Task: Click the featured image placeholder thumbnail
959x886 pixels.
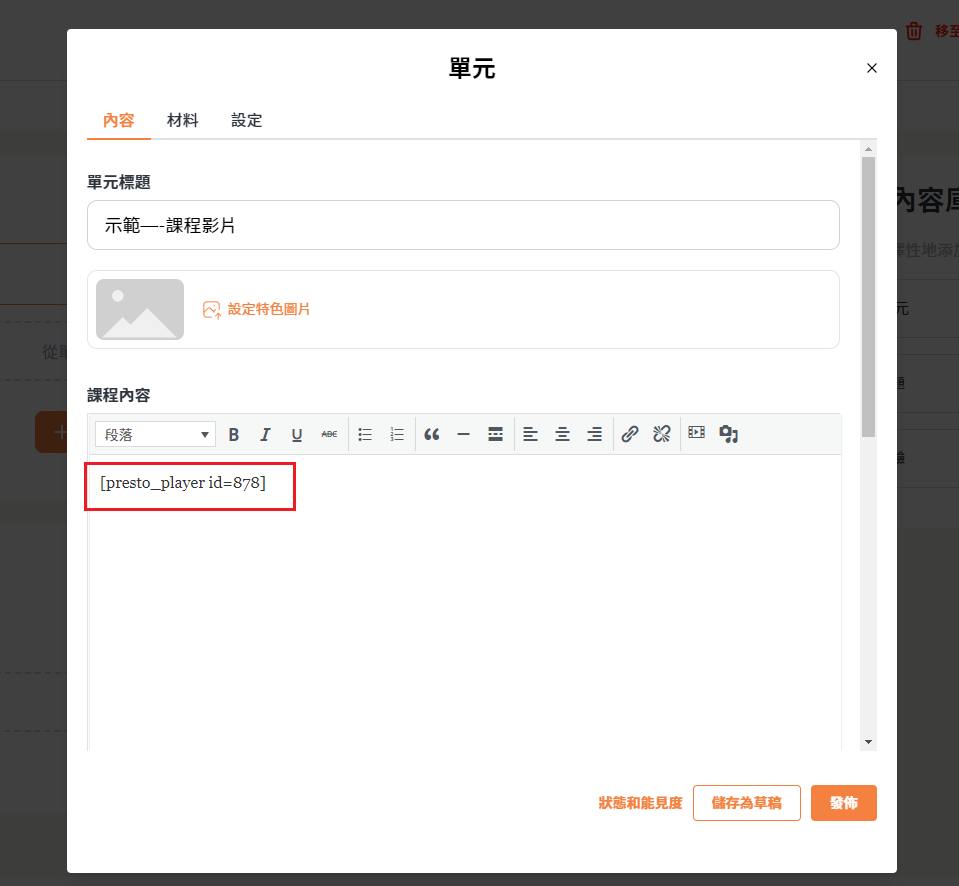Action: coord(140,309)
